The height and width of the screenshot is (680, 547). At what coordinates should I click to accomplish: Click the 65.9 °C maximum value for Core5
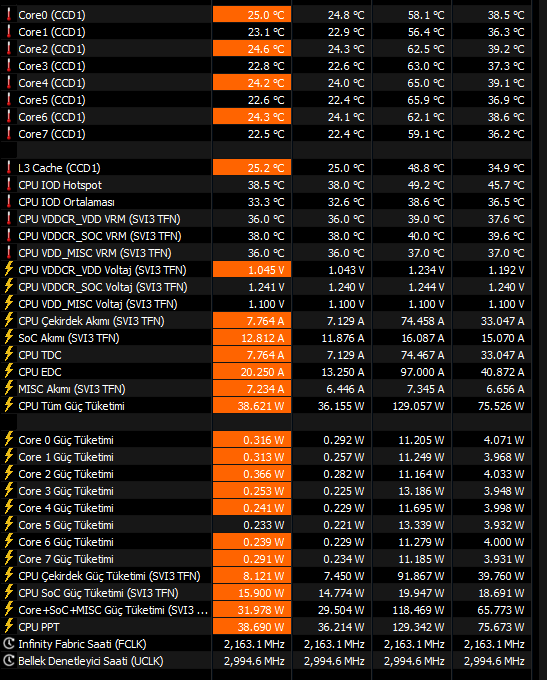pyautogui.click(x=426, y=100)
